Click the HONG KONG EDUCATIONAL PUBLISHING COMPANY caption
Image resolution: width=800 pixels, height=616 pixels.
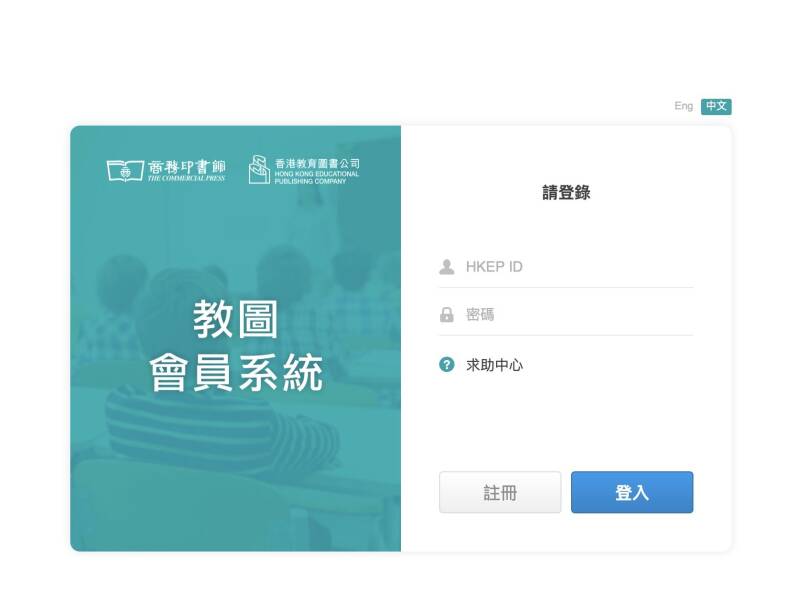click(317, 178)
